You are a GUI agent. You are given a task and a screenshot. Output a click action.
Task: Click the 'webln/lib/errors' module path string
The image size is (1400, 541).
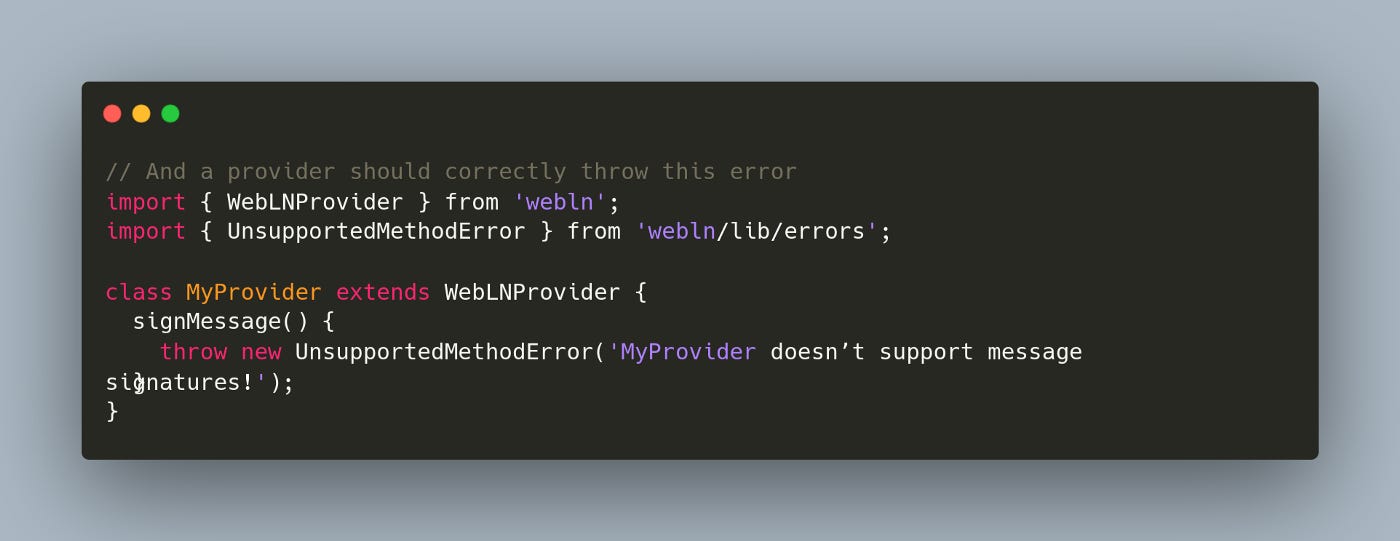[x=757, y=232]
